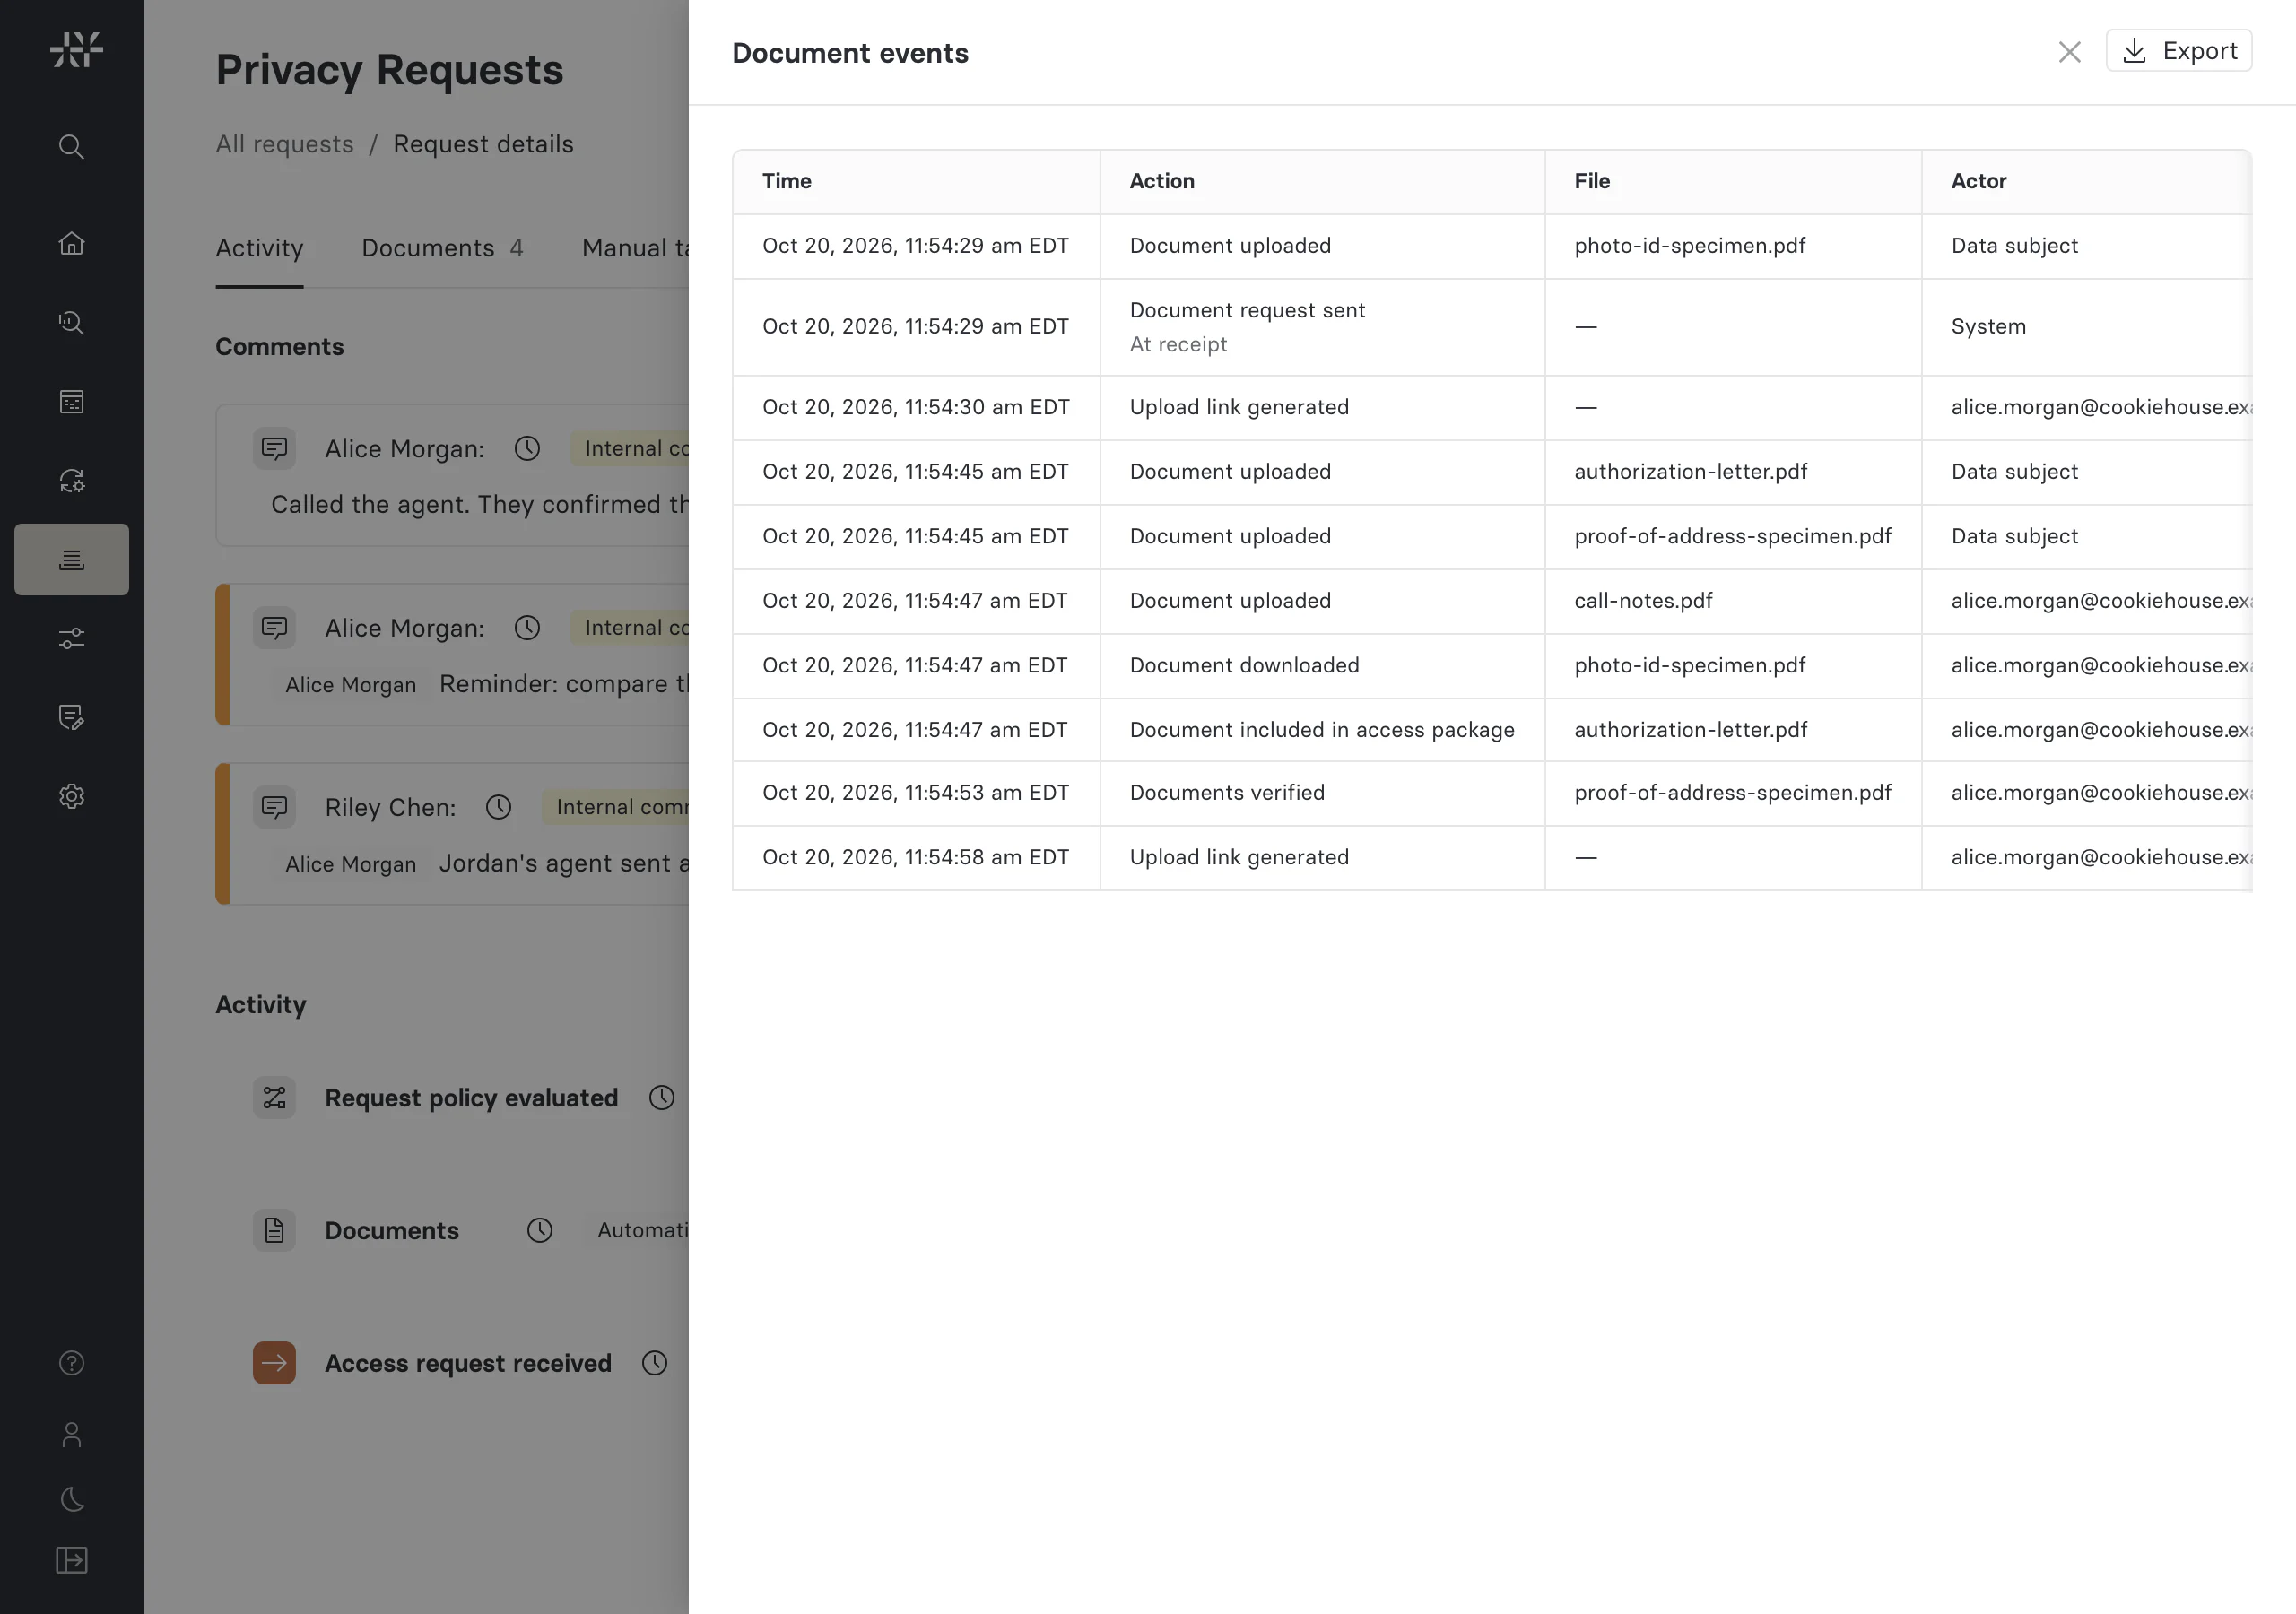Click 'Document included in access package' cell
2296x1614 pixels.
click(x=1322, y=730)
